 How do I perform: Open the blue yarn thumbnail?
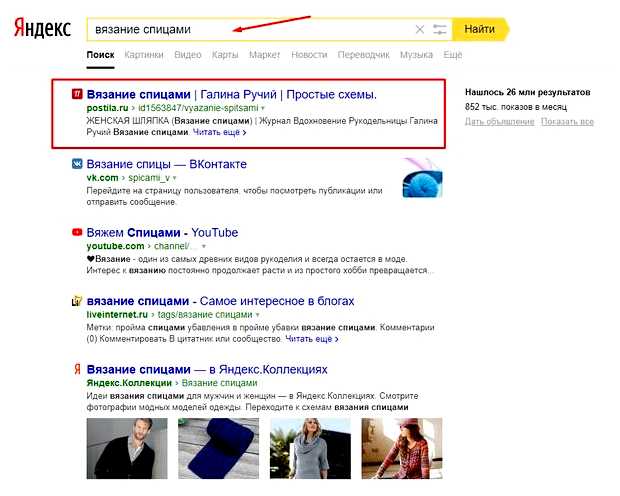coord(422,178)
